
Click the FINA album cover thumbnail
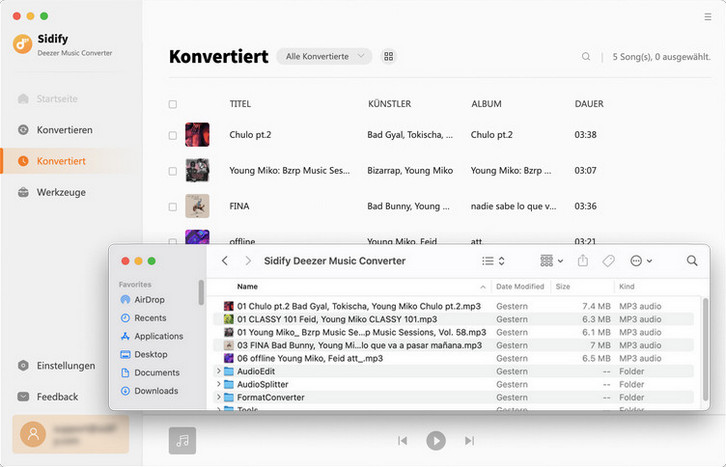click(x=197, y=206)
